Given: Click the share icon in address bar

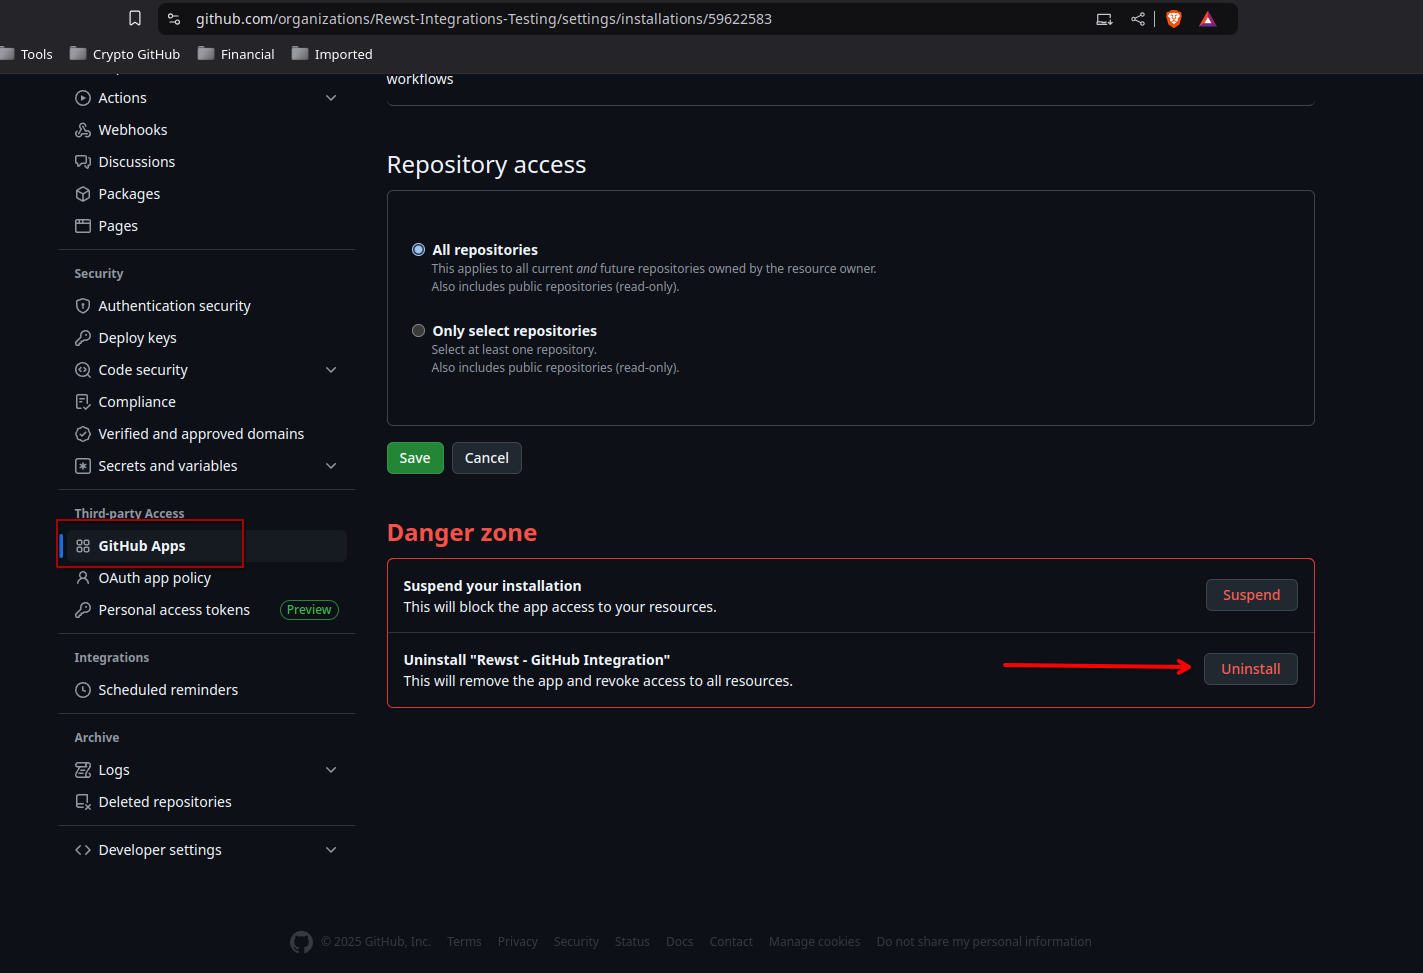Looking at the screenshot, I should coord(1138,19).
